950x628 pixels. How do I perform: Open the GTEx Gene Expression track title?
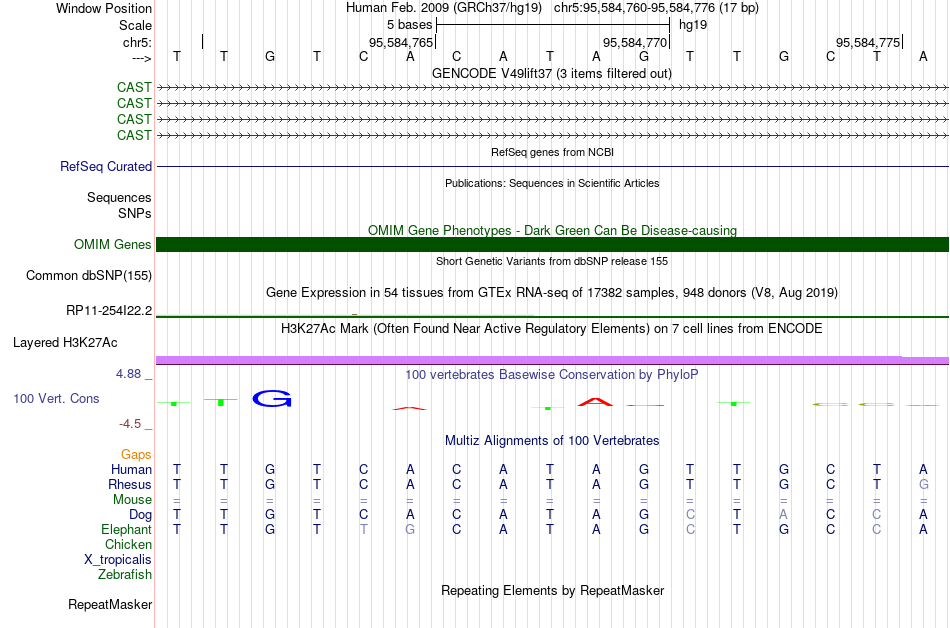click(552, 293)
